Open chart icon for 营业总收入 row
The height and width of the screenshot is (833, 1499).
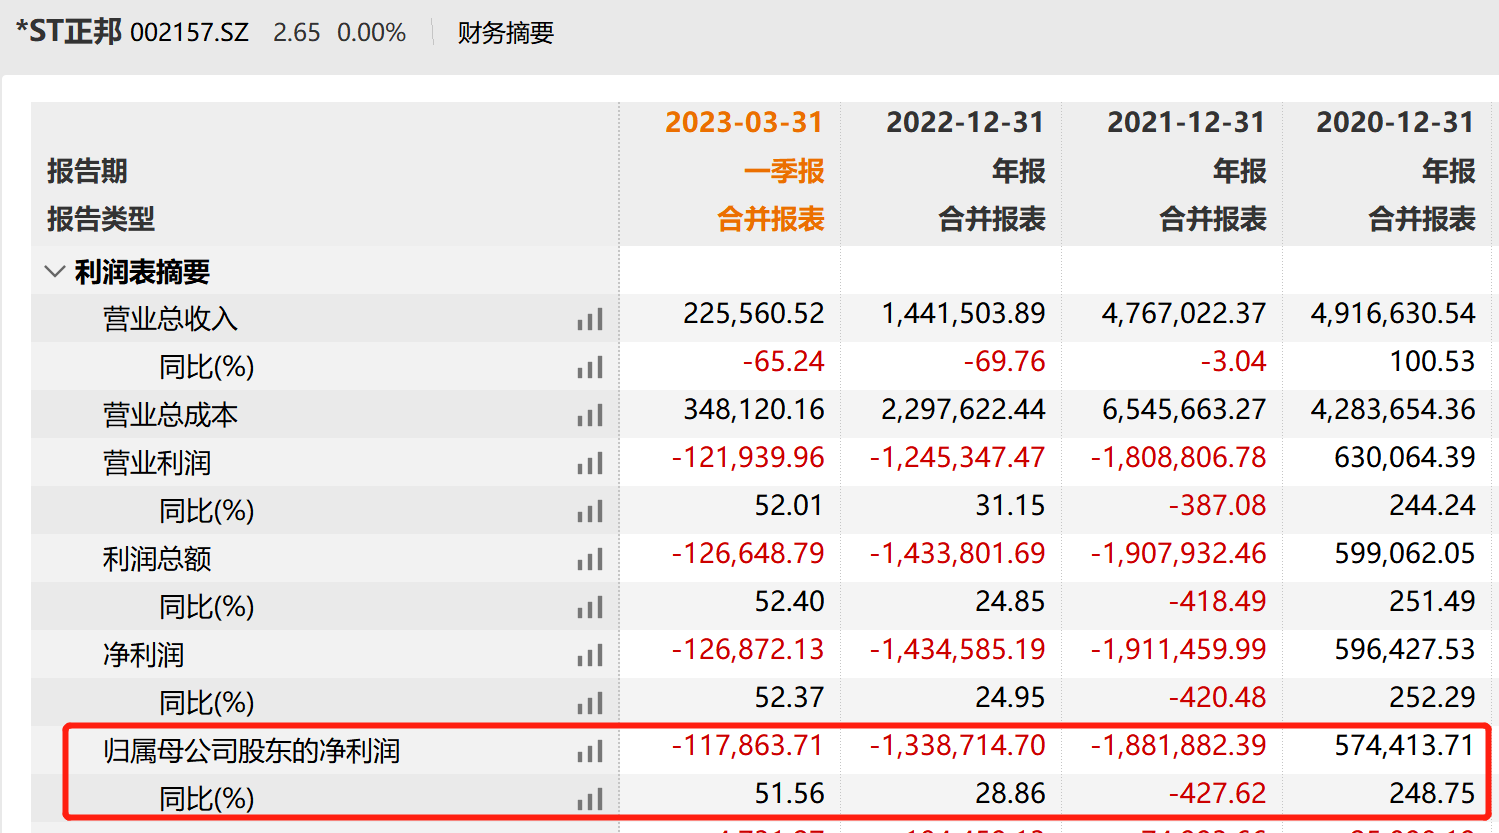click(590, 319)
